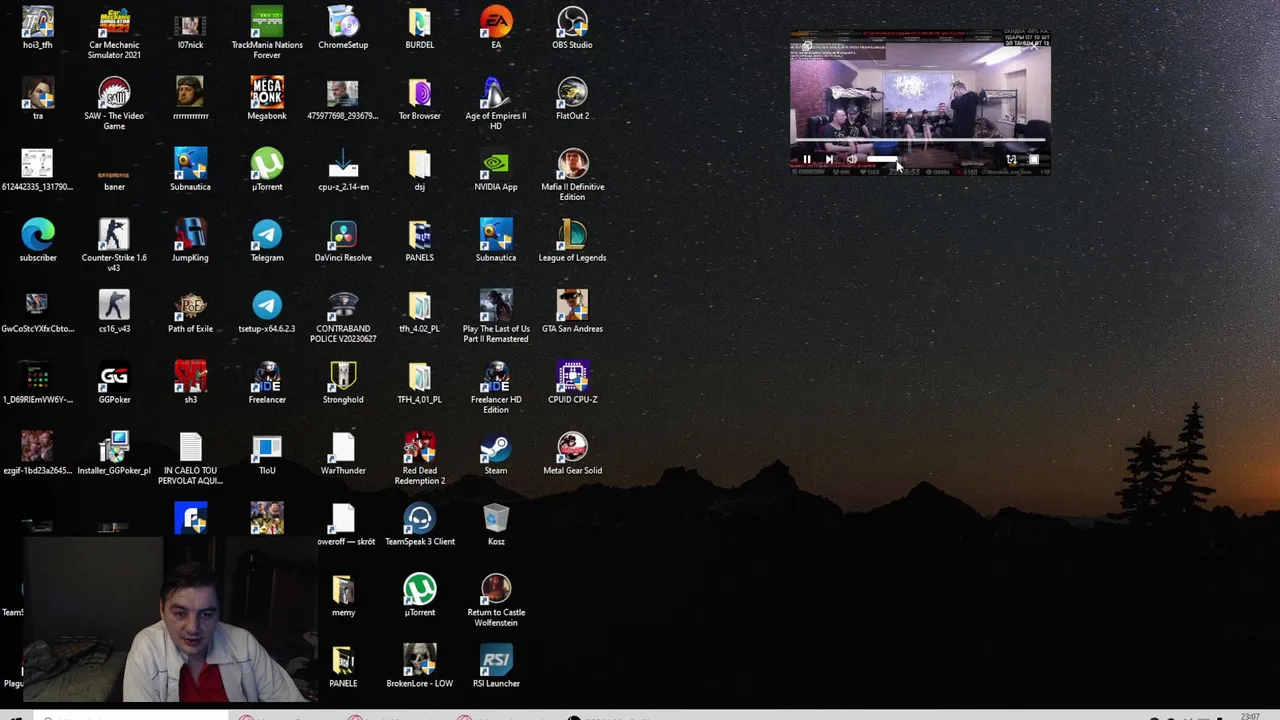Open the Telegram app shortcut
The width and height of the screenshot is (1280, 720).
click(267, 240)
